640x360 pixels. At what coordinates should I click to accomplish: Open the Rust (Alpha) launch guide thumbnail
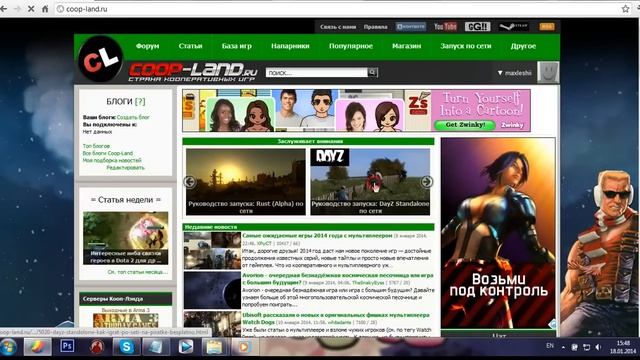click(246, 182)
